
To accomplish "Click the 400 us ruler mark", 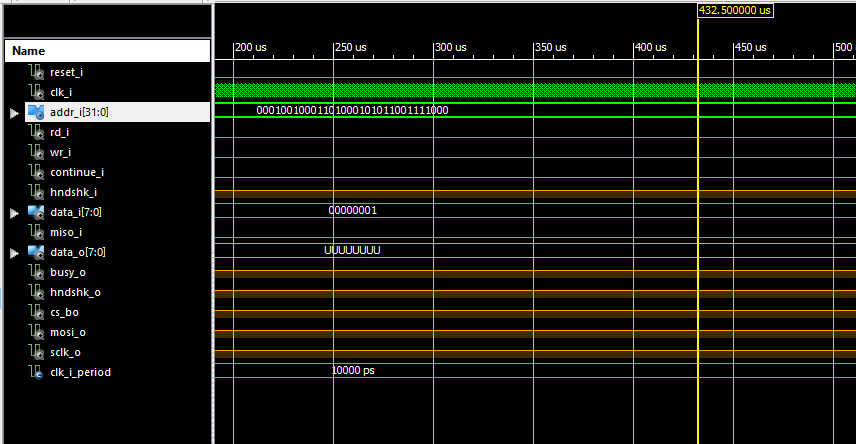I will [650, 48].
